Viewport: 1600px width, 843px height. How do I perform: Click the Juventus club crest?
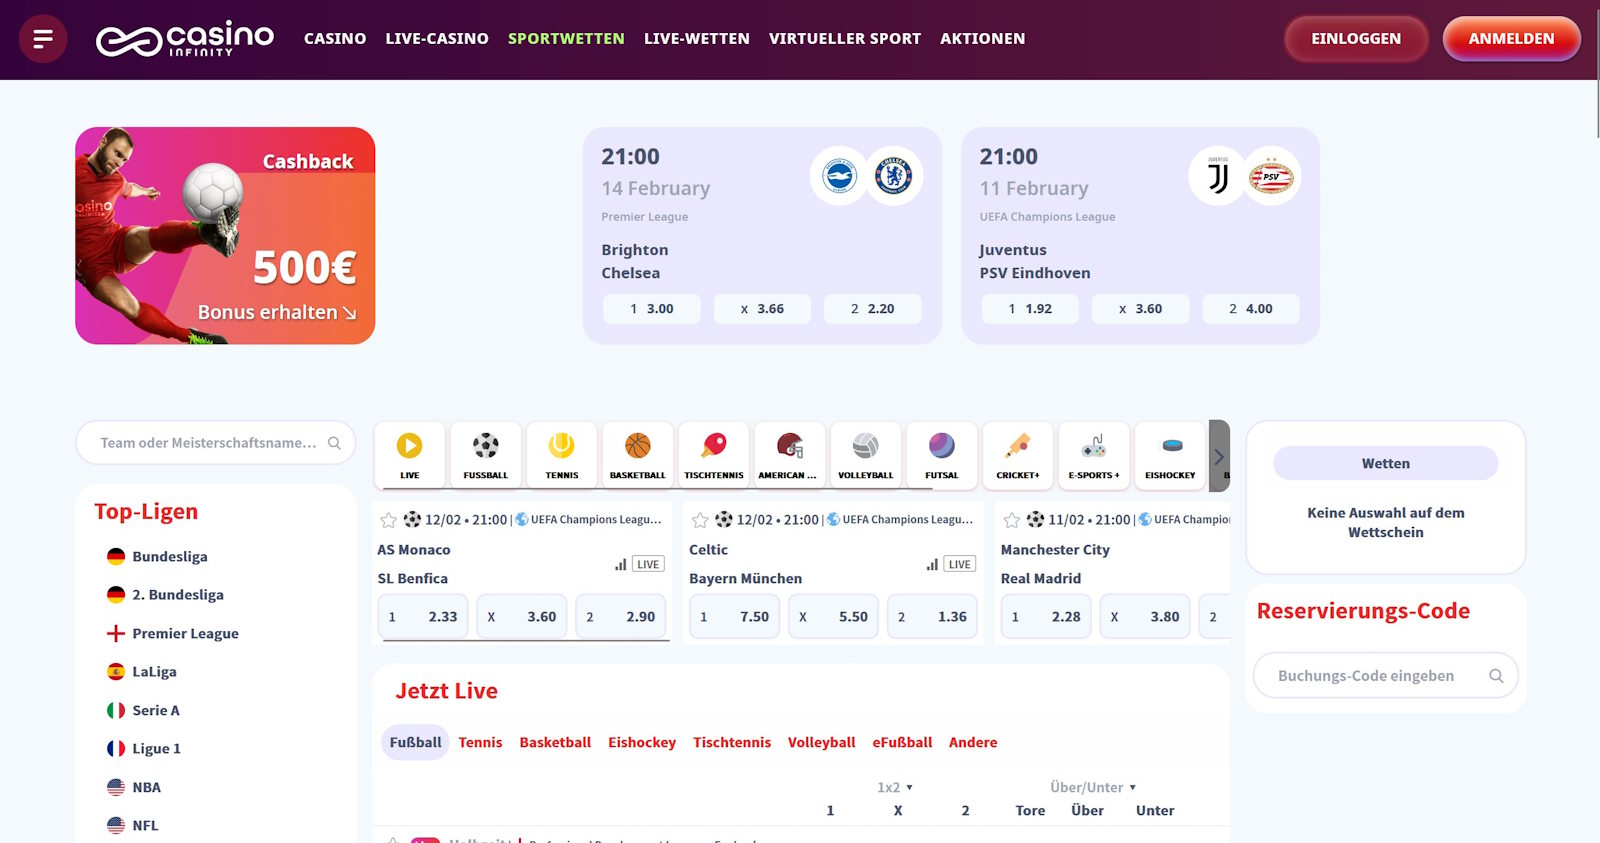1217,176
